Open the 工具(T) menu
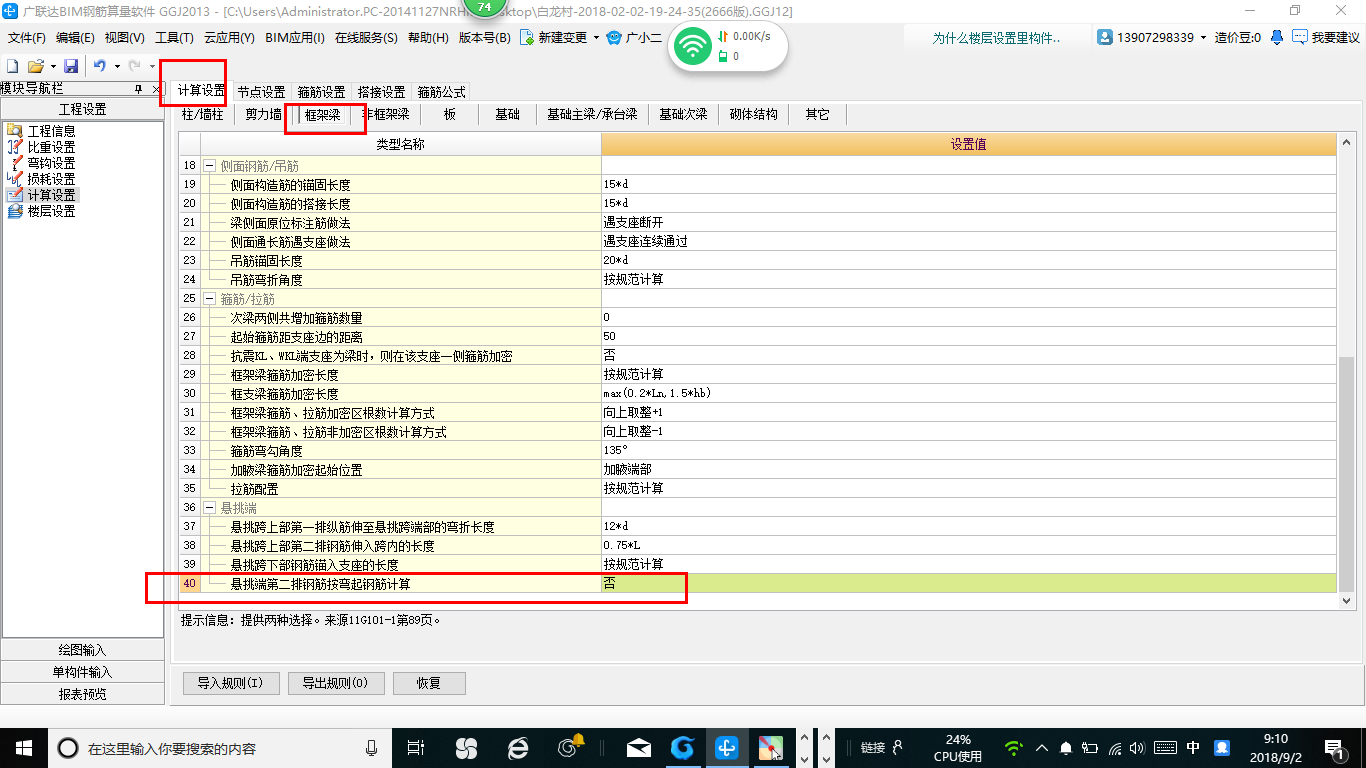 pos(174,38)
